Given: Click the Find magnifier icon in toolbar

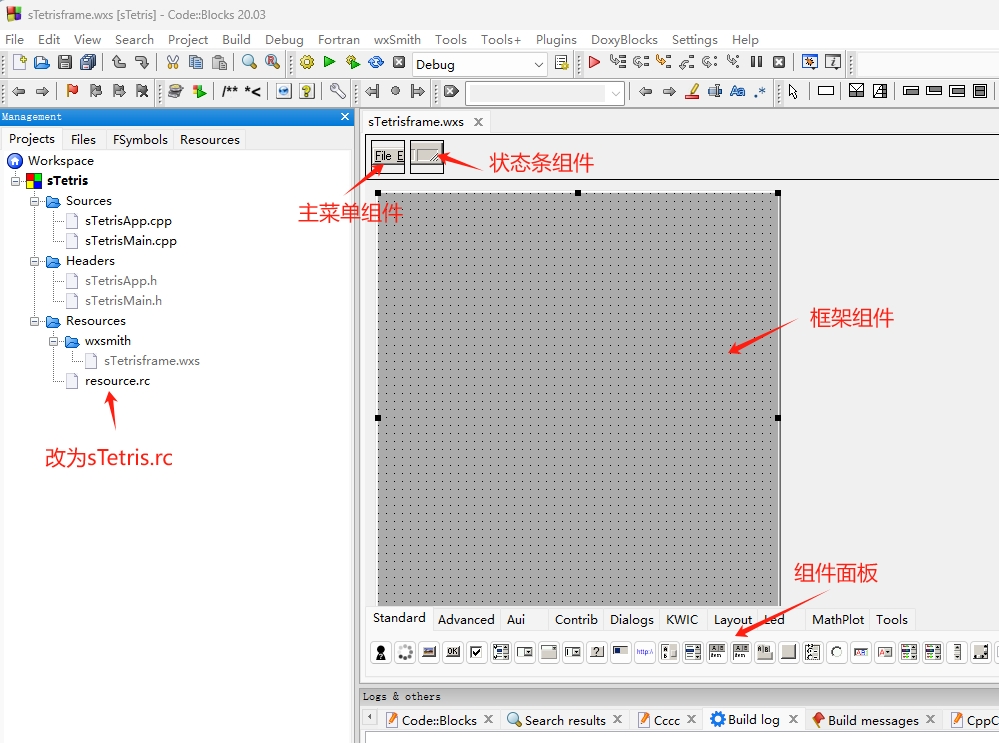Looking at the screenshot, I should point(249,62).
